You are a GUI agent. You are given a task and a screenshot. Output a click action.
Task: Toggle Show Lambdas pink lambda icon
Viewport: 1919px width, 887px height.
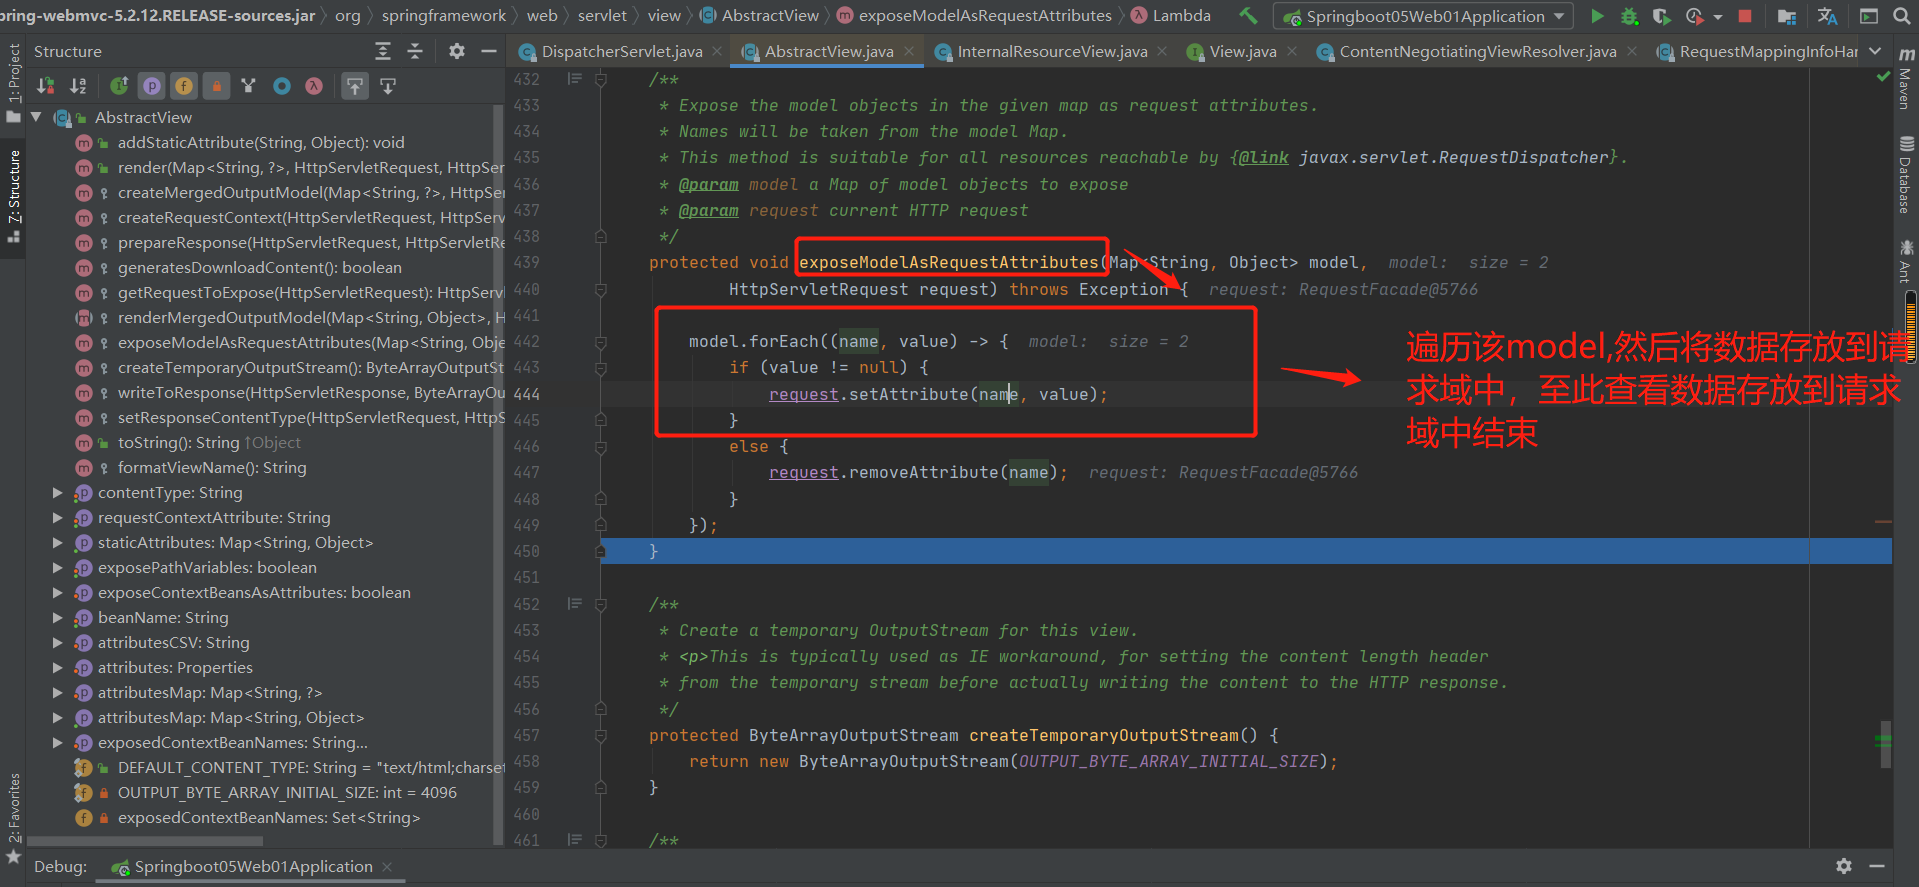coord(314,86)
